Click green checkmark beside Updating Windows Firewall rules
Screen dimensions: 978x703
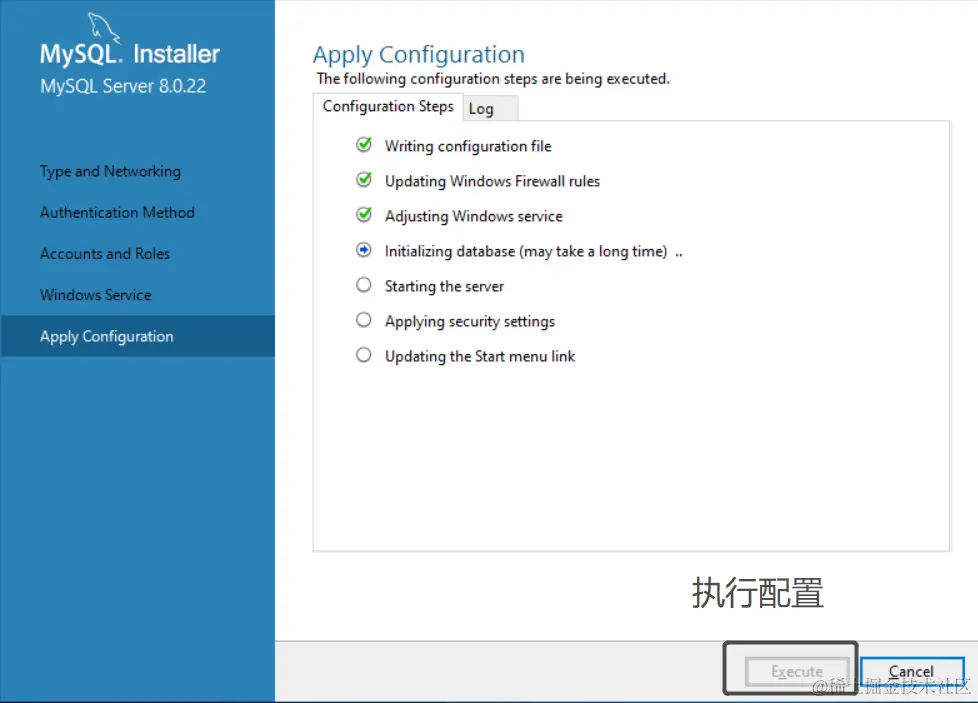coord(364,180)
